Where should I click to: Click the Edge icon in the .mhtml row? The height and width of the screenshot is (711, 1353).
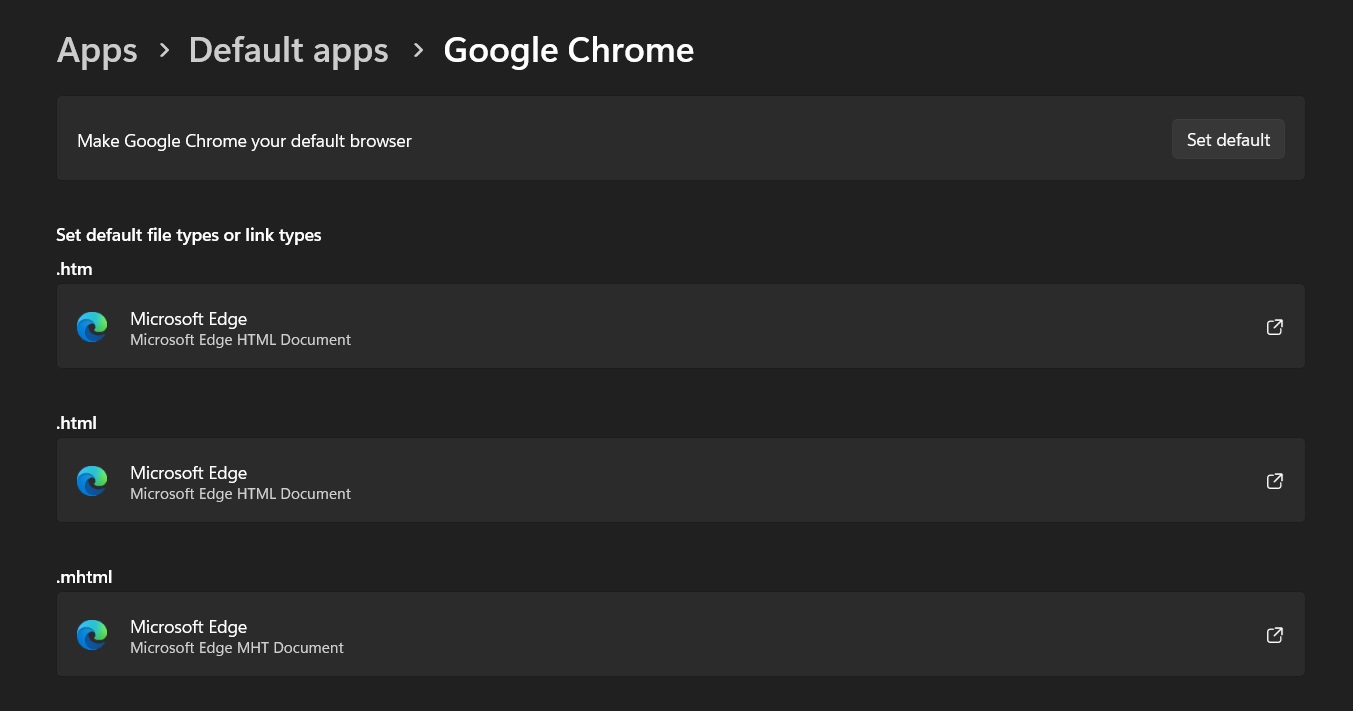[92, 635]
